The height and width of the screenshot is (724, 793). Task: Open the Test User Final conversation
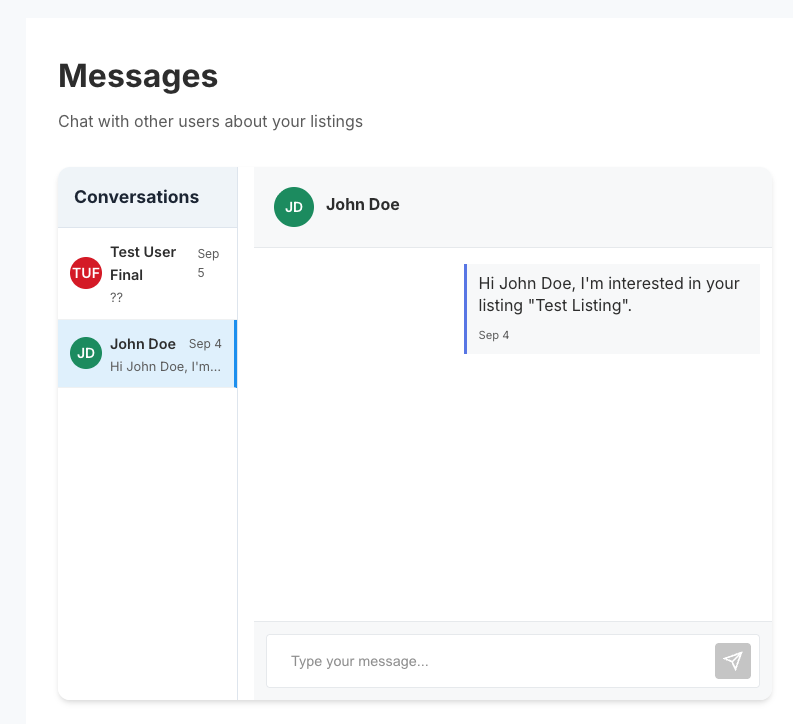[143, 263]
